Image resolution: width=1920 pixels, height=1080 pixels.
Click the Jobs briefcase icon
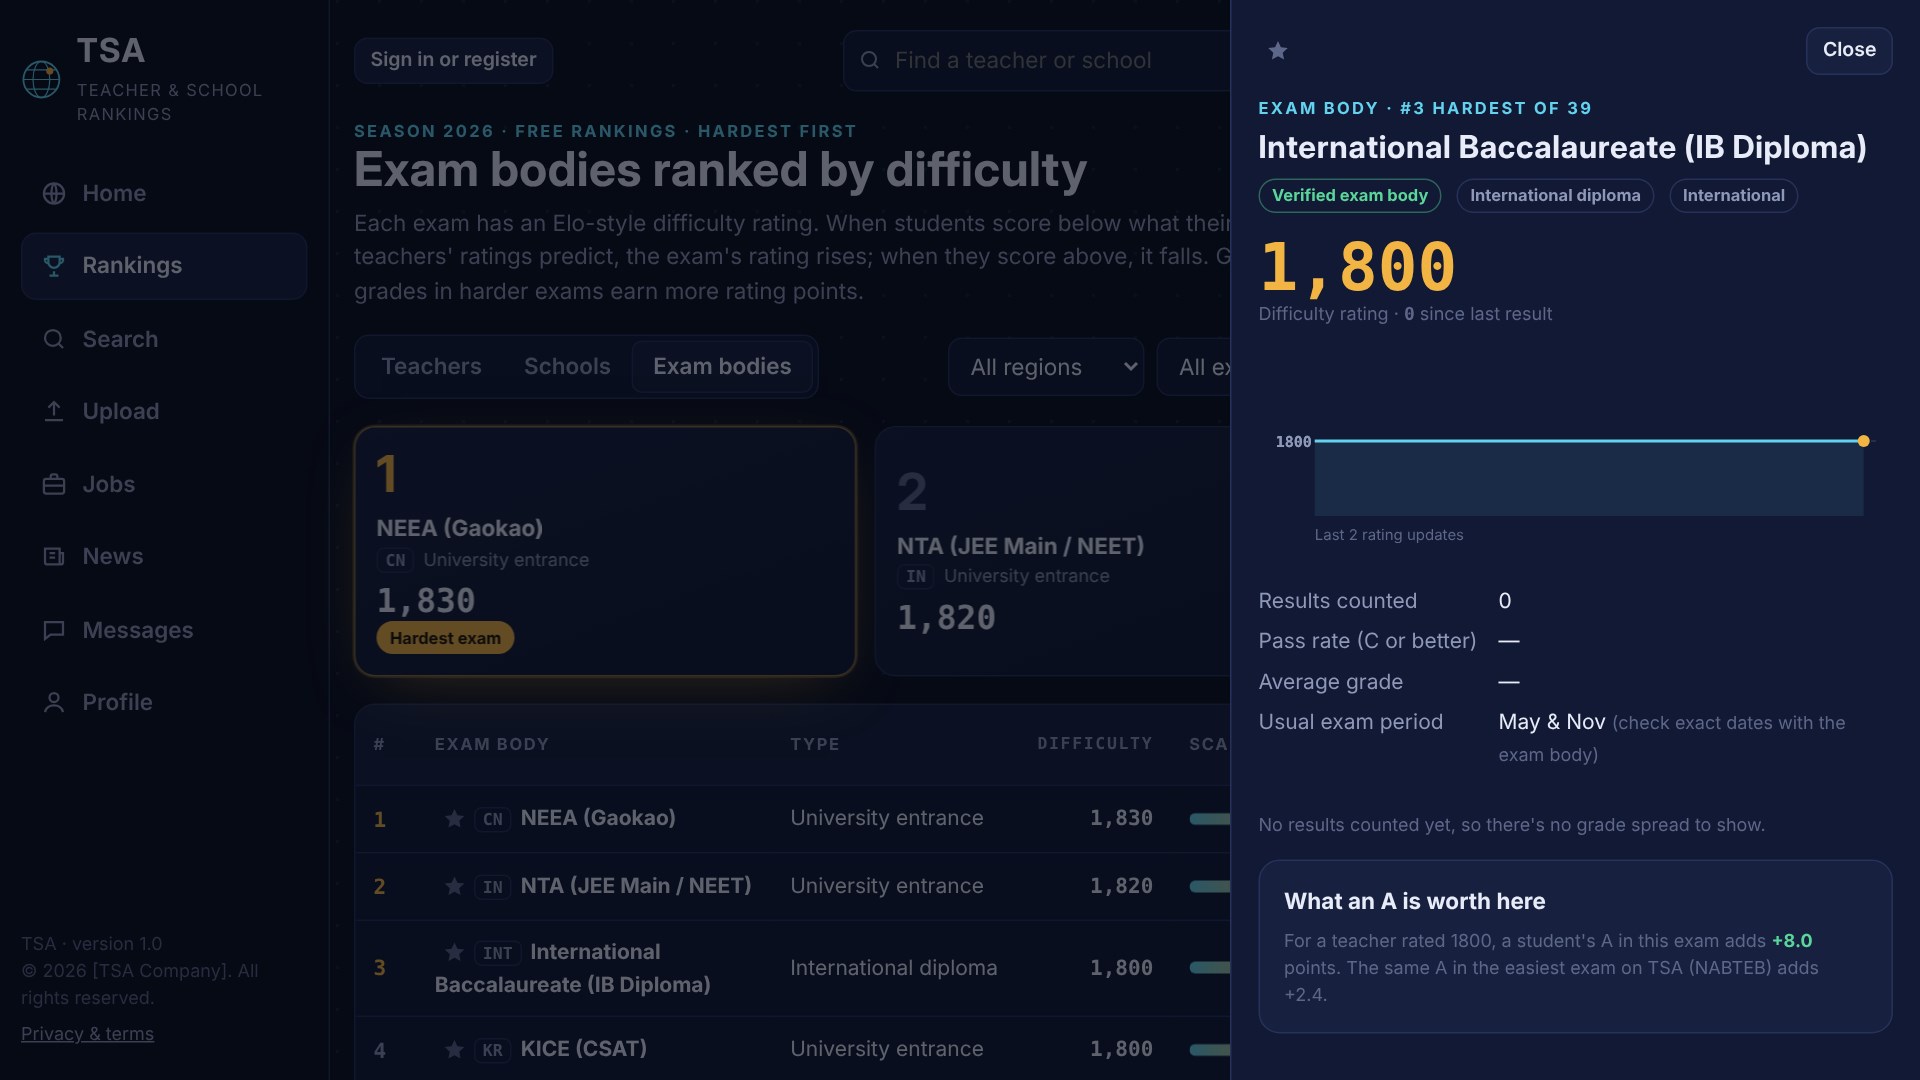coord(54,484)
